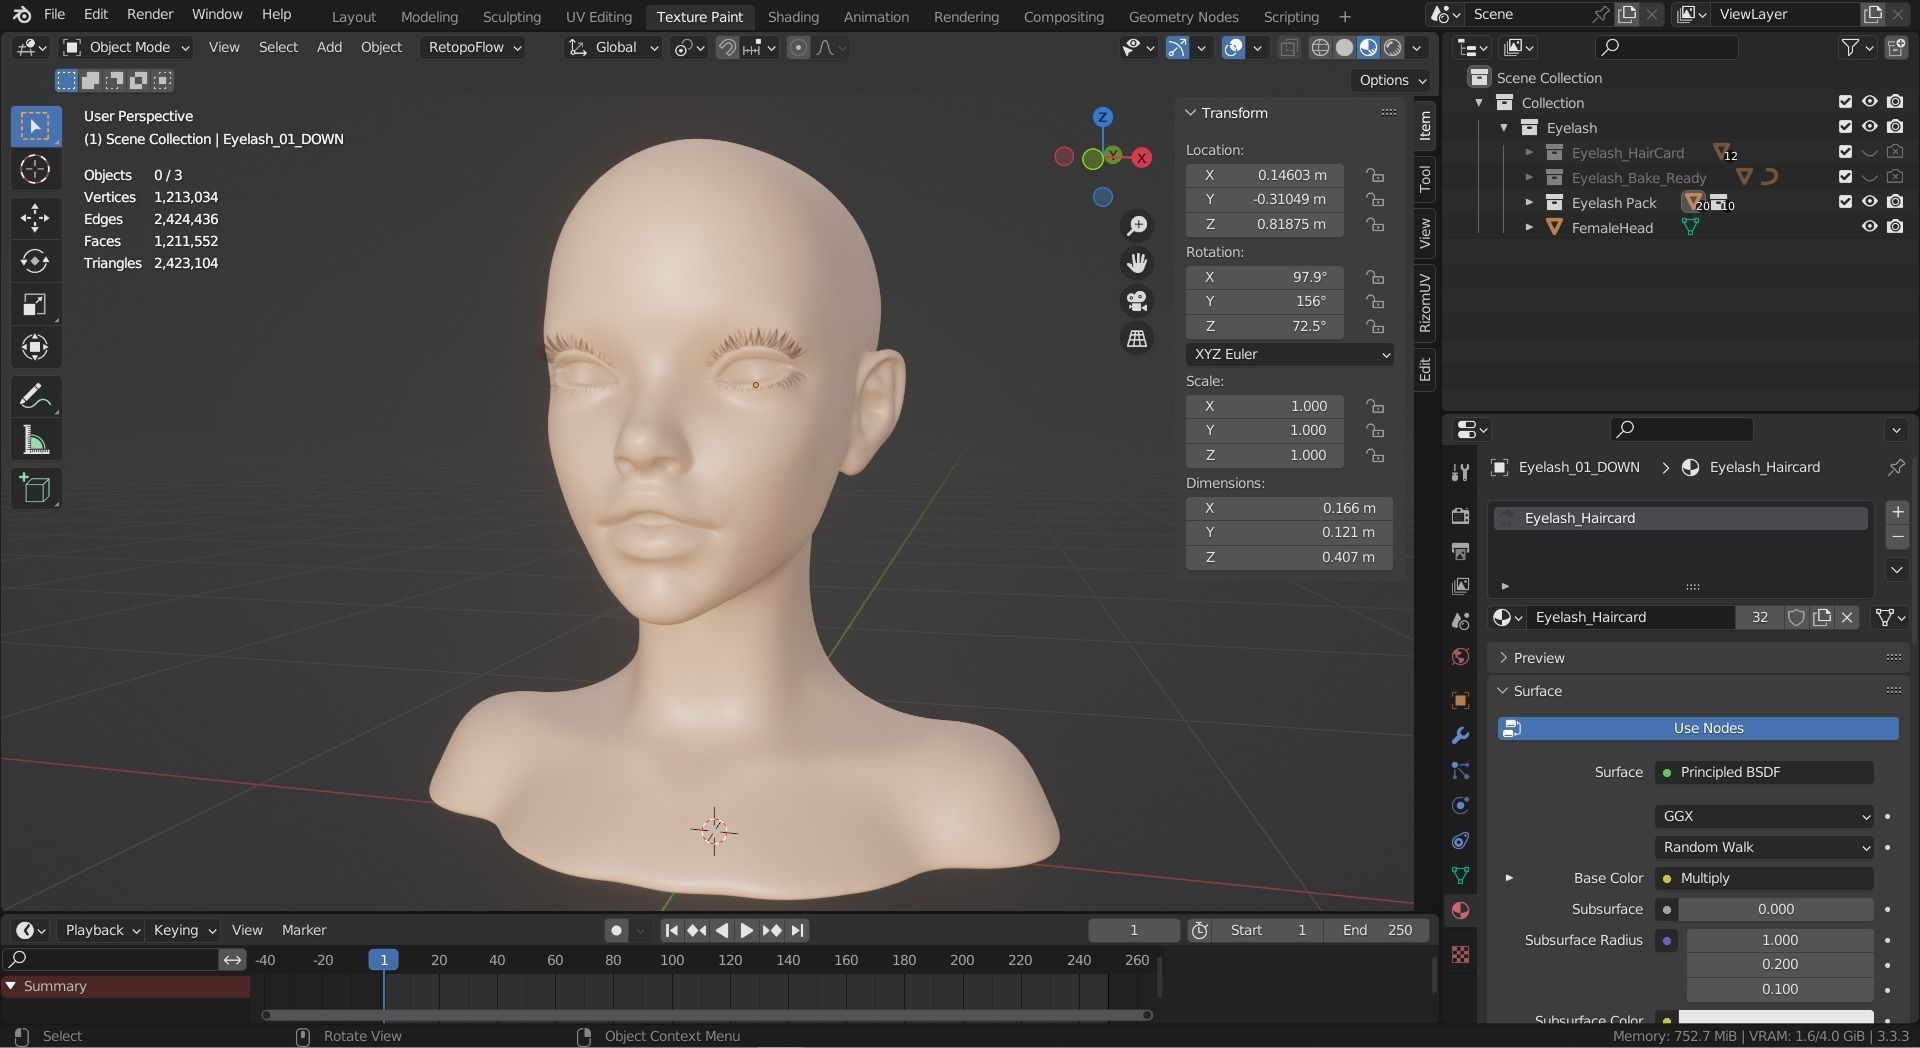Choose the Move tool

35,218
